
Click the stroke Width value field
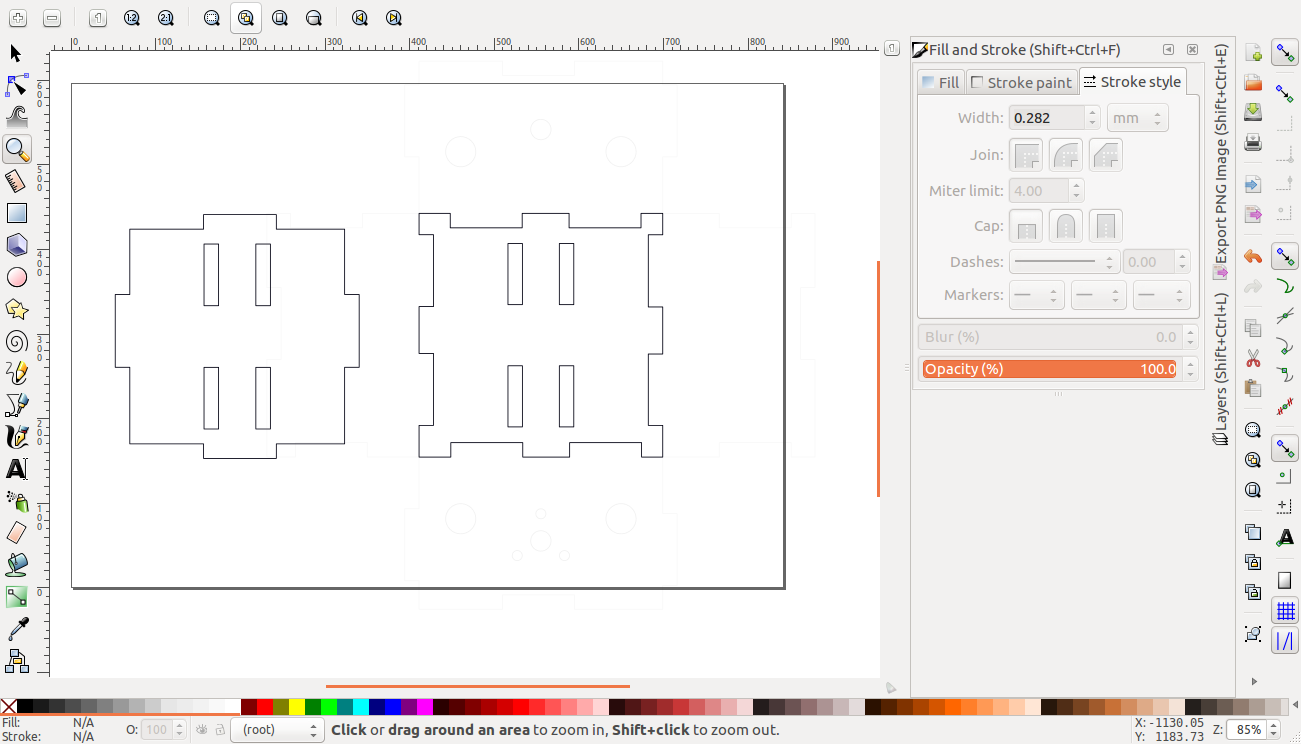pyautogui.click(x=1047, y=118)
